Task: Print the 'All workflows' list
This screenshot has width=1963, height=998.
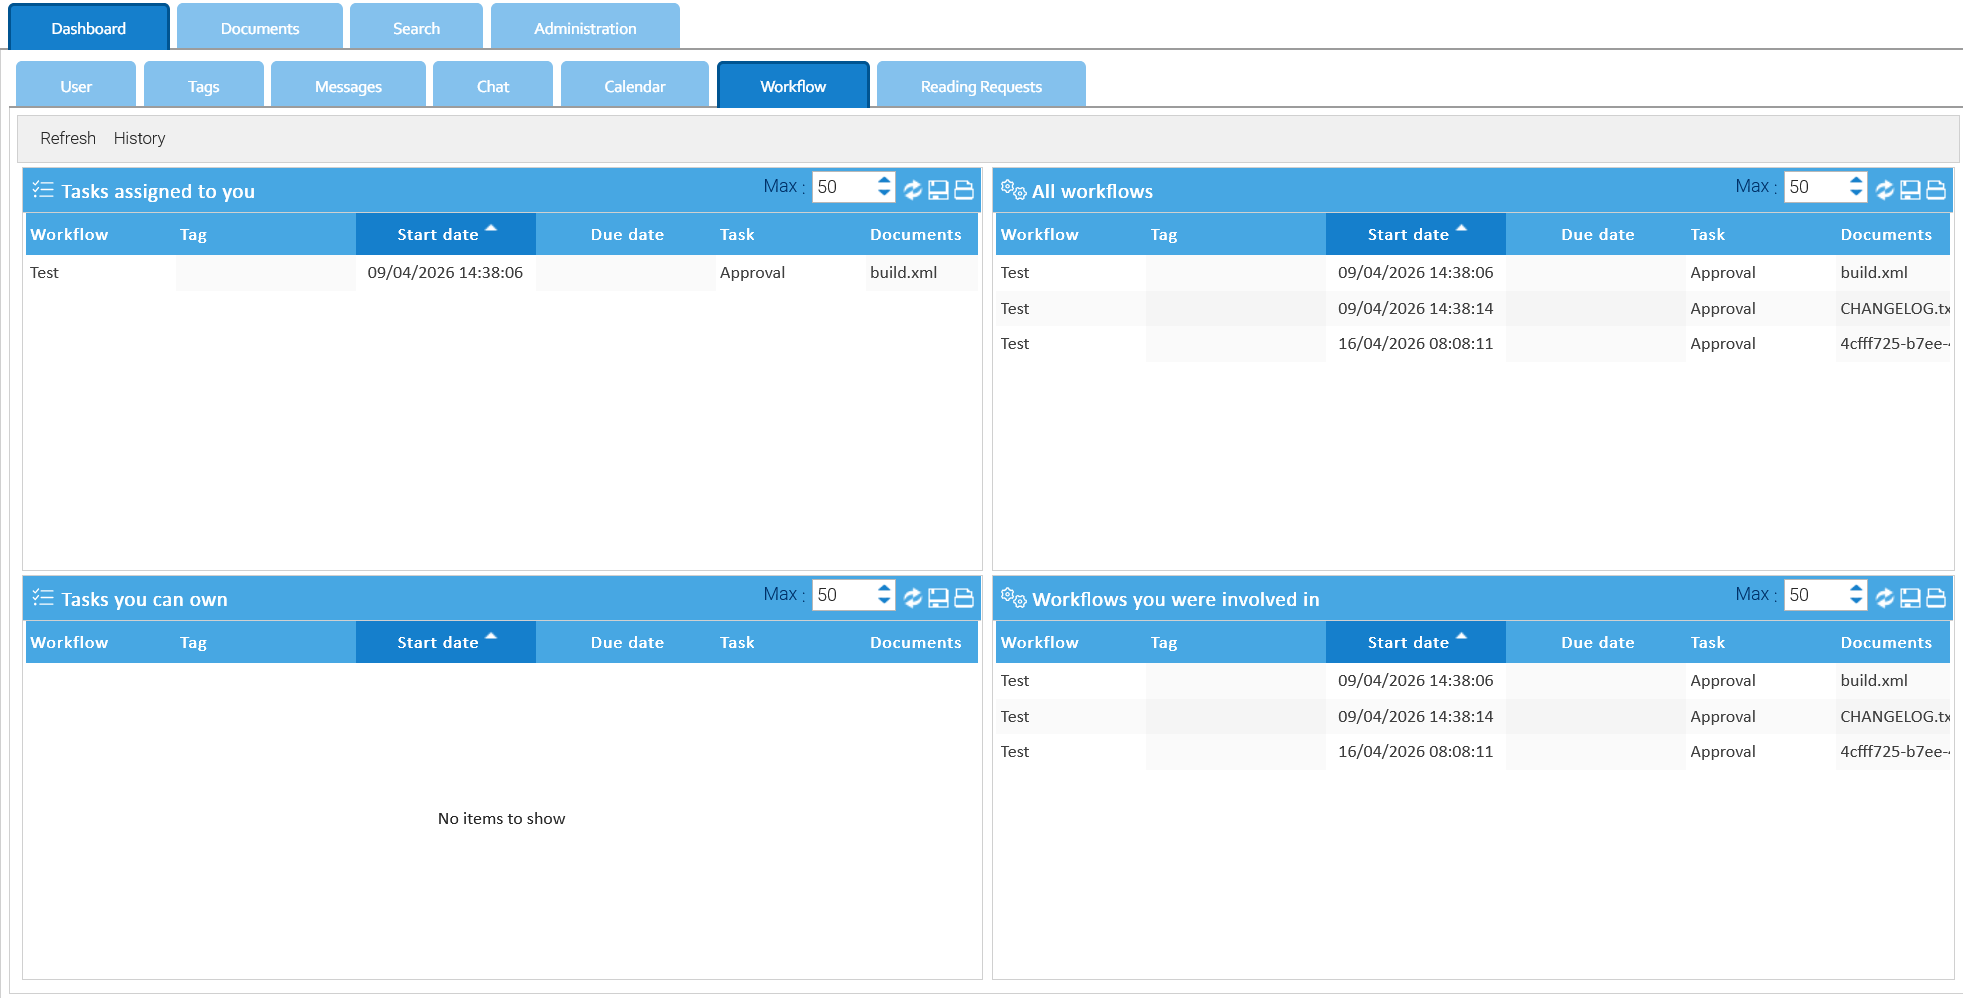Action: coord(1936,190)
